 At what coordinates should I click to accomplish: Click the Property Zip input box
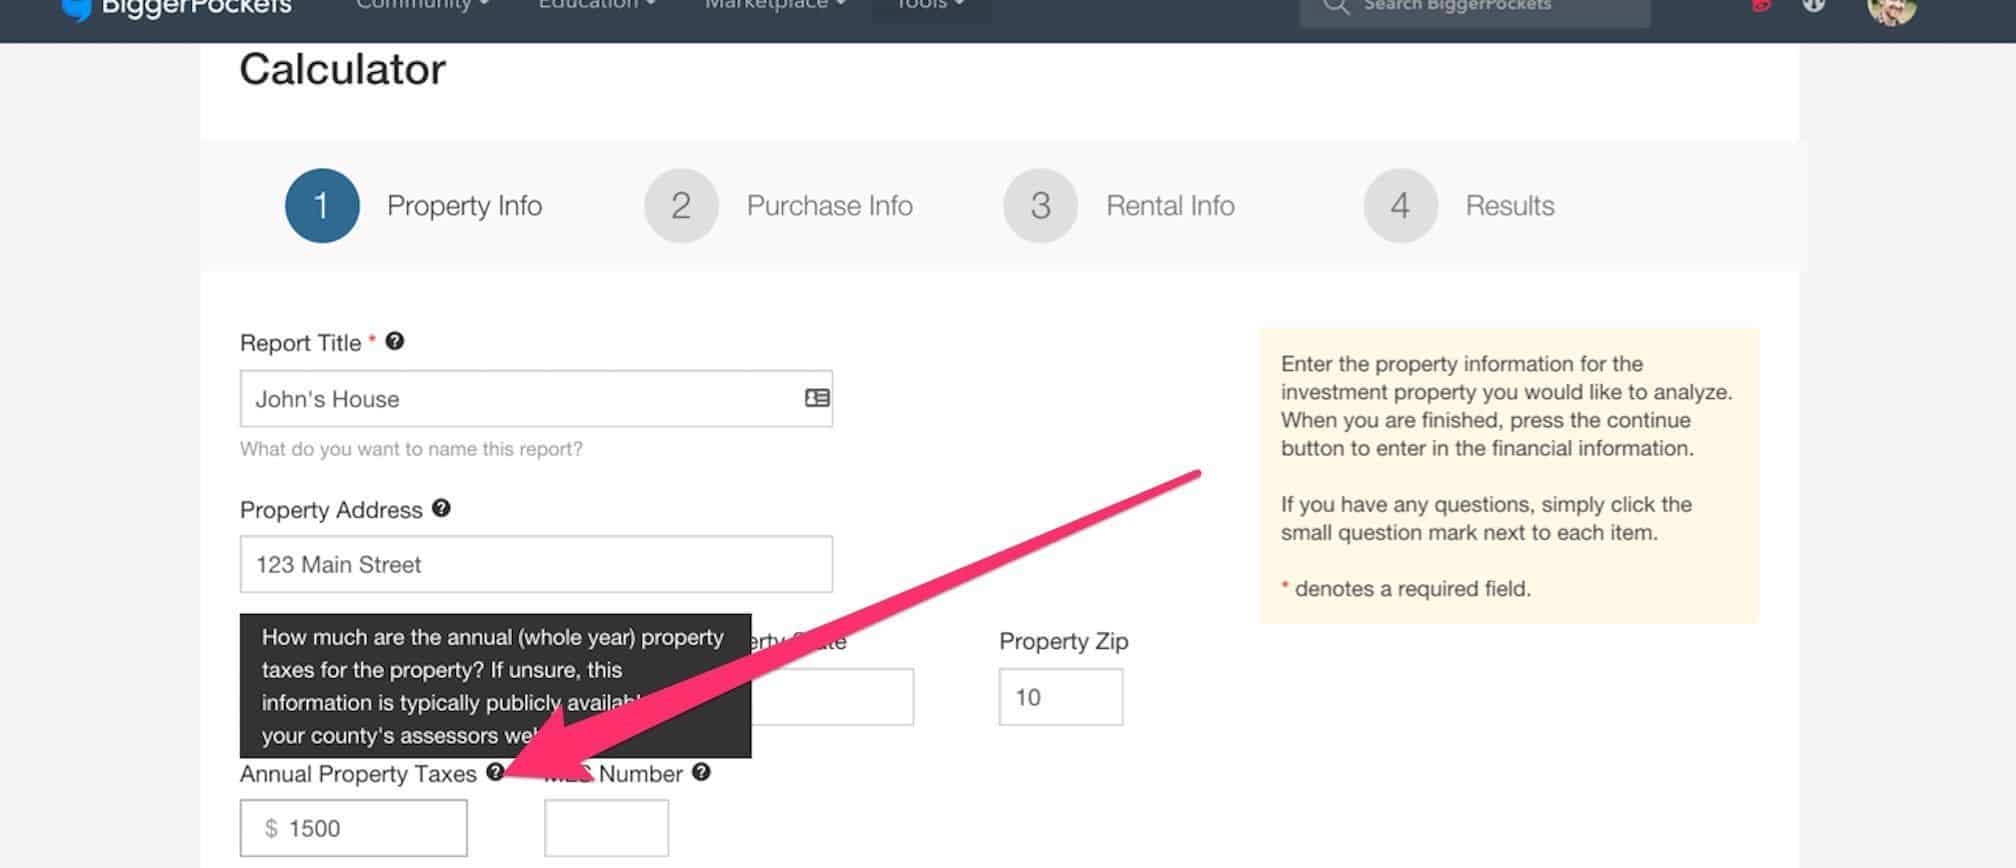pos(1061,697)
